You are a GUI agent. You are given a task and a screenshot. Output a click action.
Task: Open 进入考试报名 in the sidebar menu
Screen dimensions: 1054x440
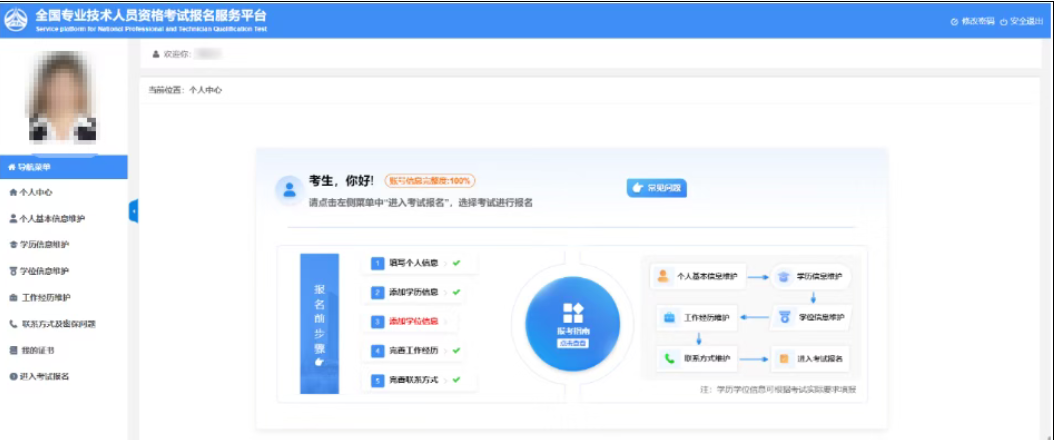coord(39,377)
